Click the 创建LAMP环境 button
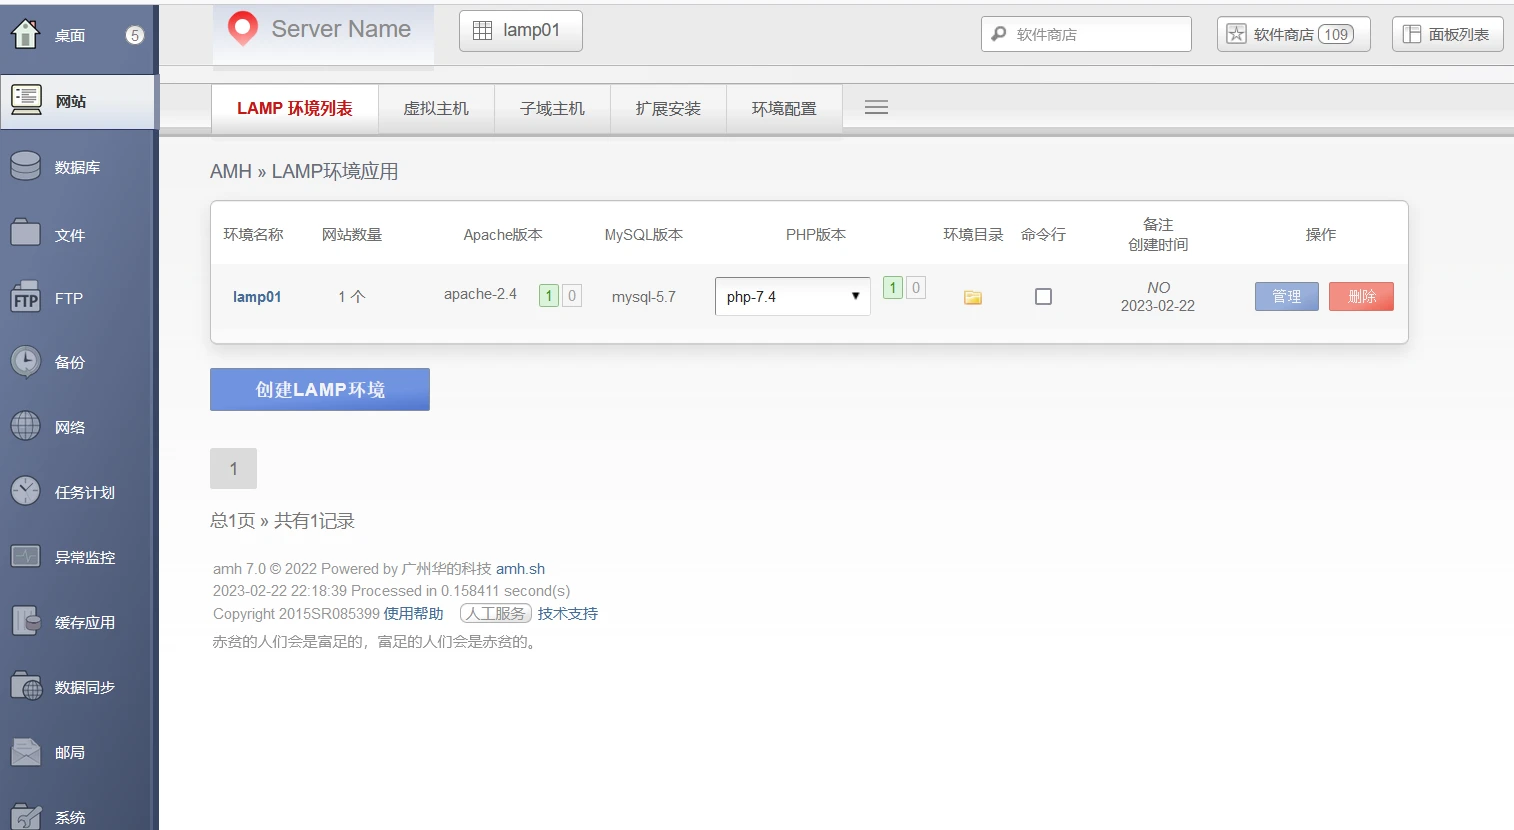Screen dimensions: 1514x830 pyautogui.click(x=320, y=390)
